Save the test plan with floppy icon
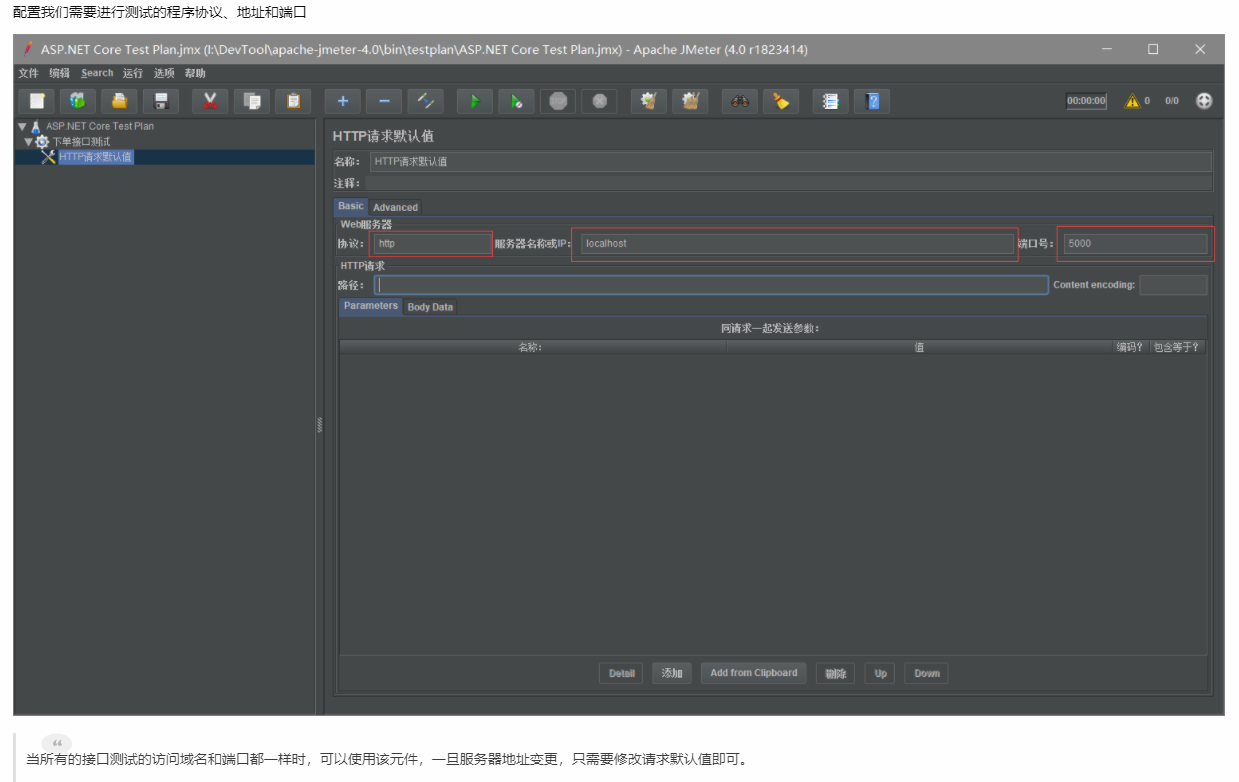Viewport: 1239px width, 782px height. coord(160,101)
